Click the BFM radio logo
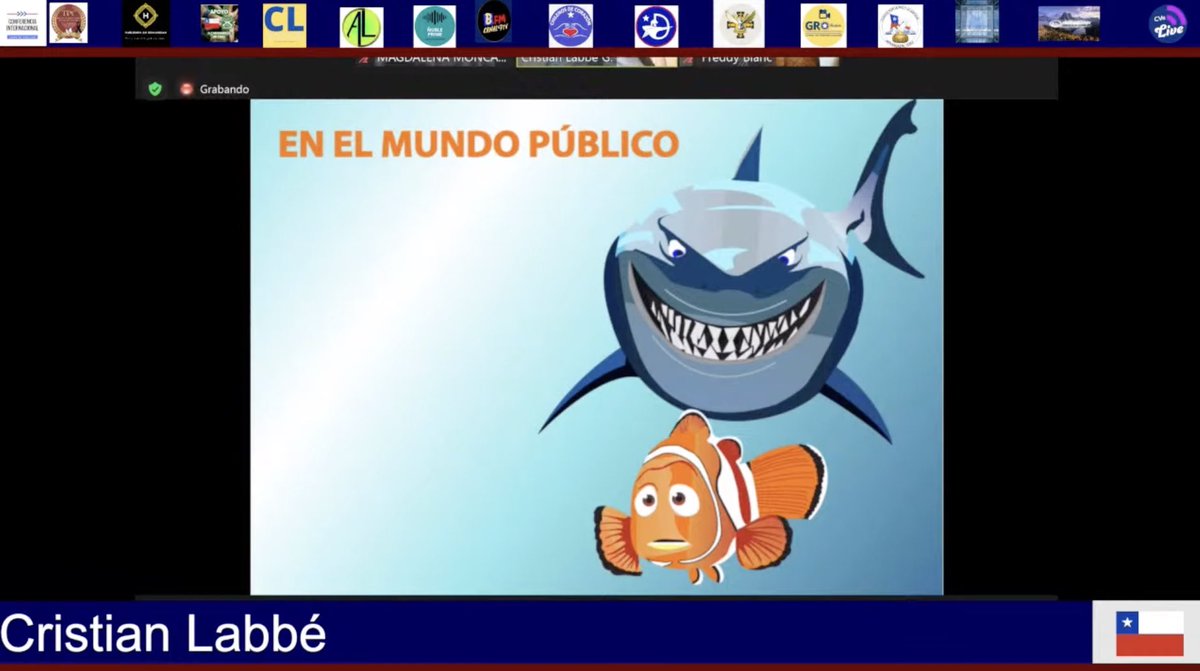 (x=494, y=22)
